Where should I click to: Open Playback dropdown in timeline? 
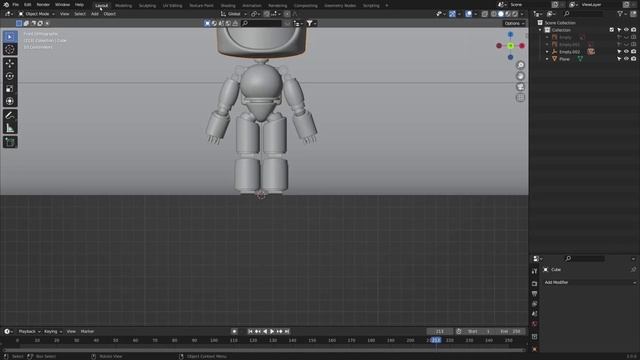click(29, 331)
